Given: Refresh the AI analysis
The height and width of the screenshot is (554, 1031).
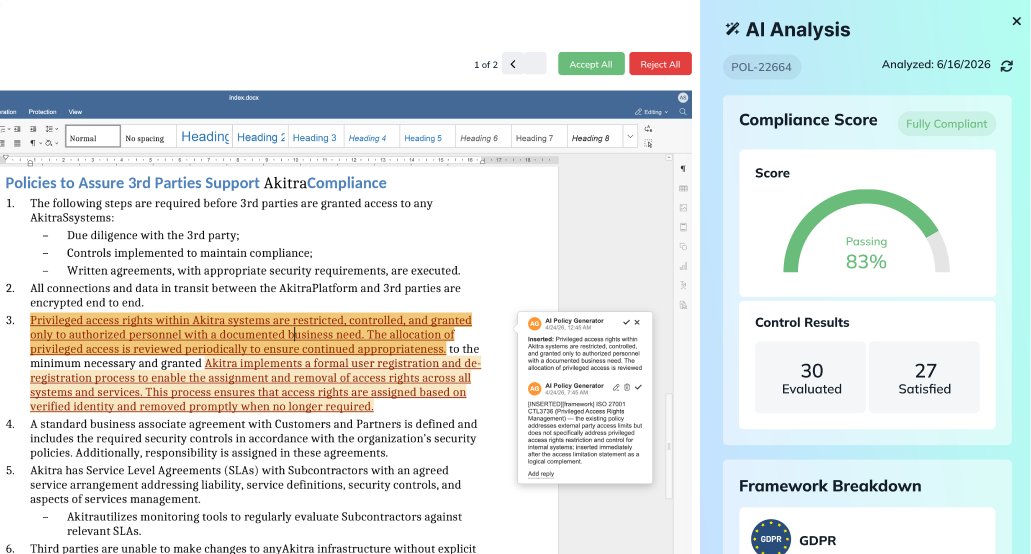Looking at the screenshot, I should point(1007,66).
